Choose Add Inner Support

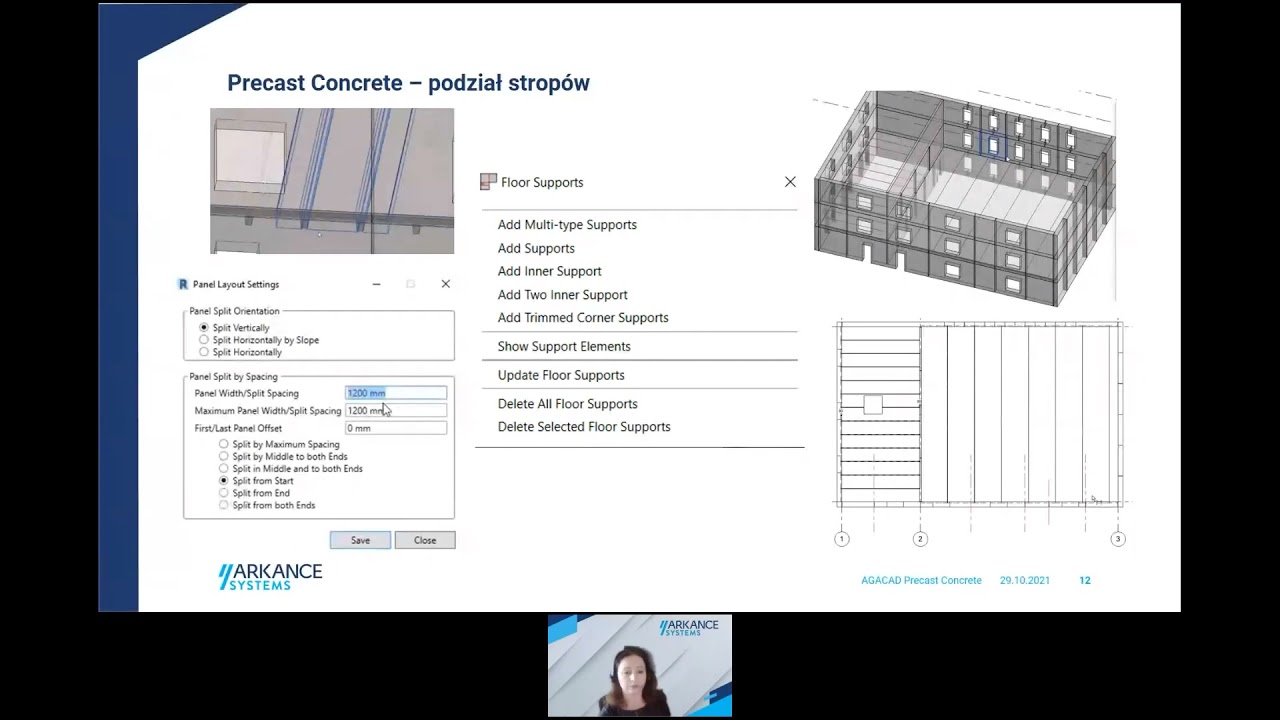coord(550,271)
